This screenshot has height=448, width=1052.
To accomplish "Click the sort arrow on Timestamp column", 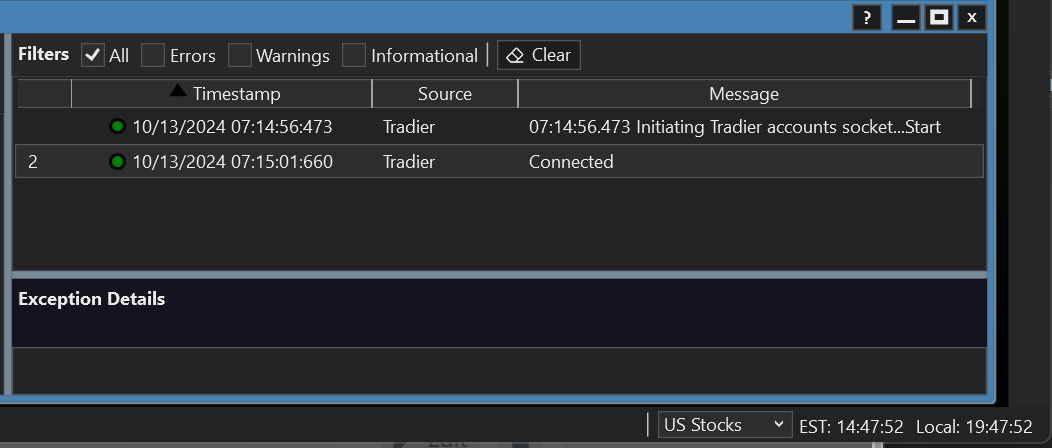I will pyautogui.click(x=178, y=91).
